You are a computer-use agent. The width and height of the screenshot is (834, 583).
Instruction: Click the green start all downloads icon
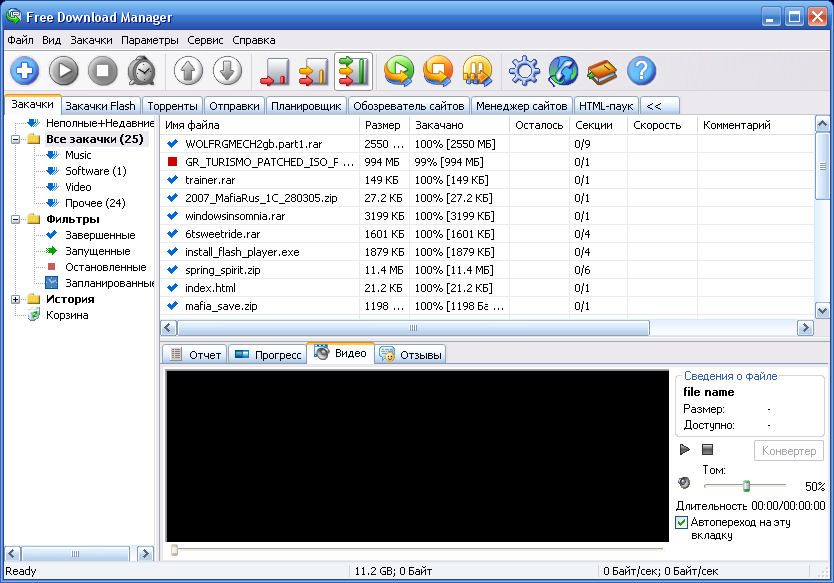[x=399, y=71]
